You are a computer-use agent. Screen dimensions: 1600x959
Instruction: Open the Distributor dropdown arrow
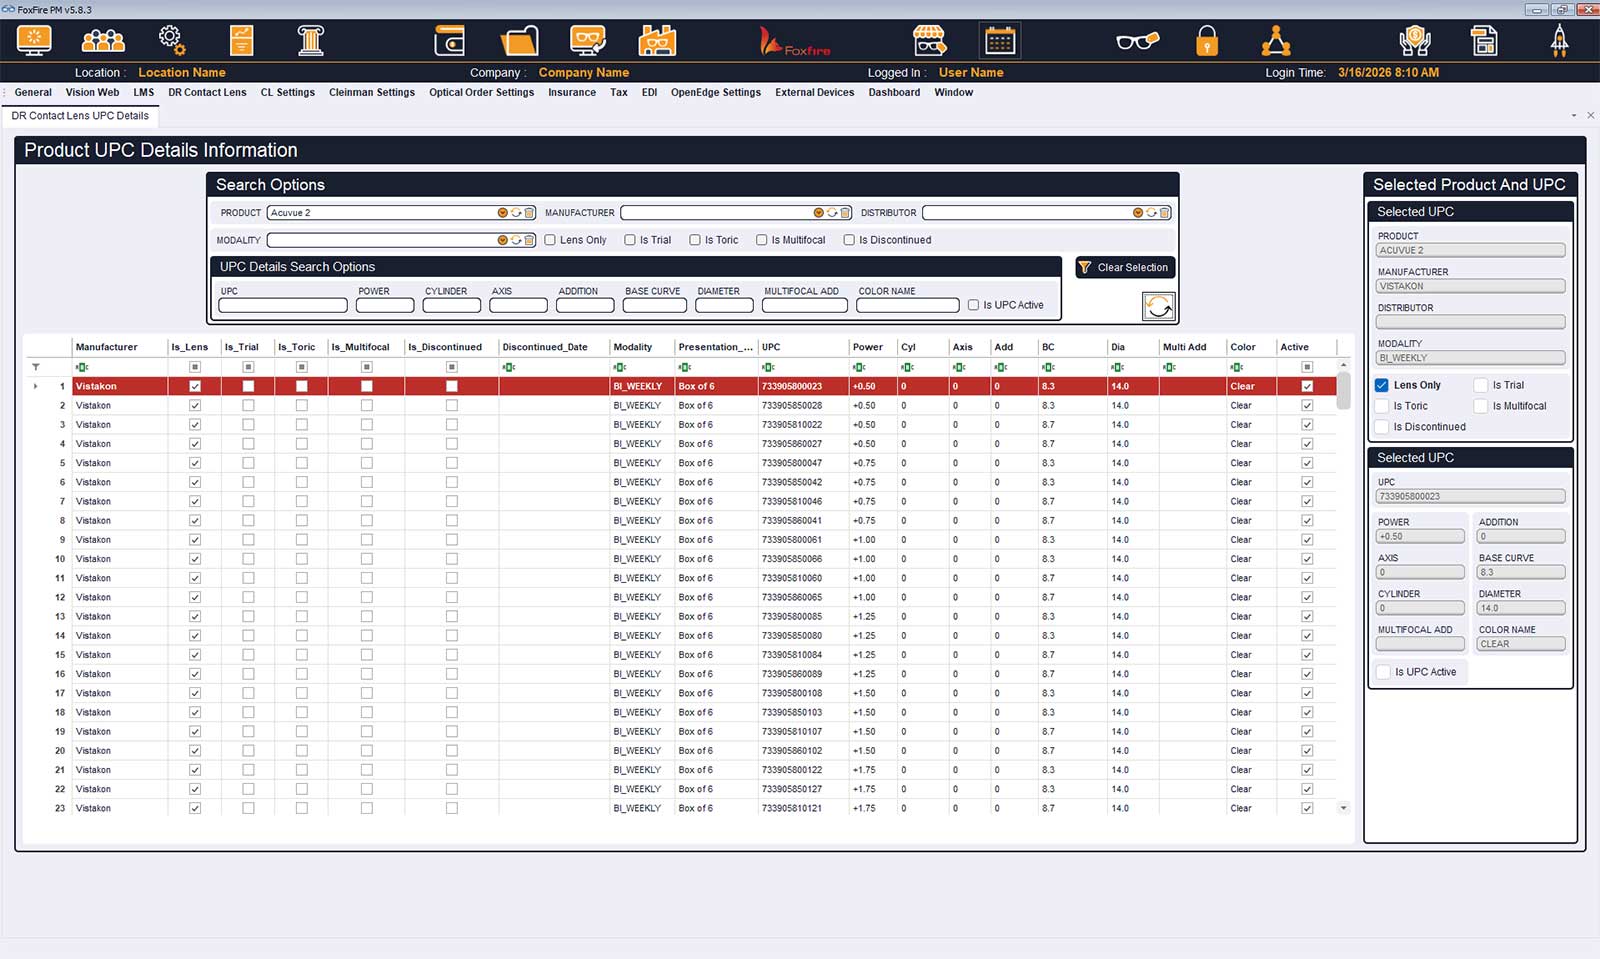1138,213
